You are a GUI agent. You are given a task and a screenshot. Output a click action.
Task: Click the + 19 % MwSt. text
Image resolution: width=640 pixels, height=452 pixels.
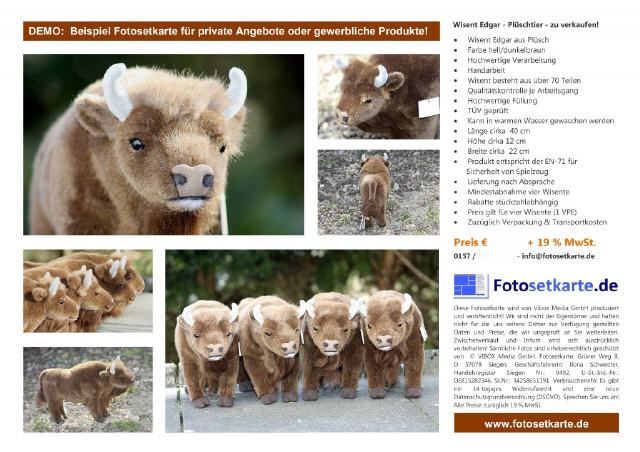pyautogui.click(x=562, y=243)
